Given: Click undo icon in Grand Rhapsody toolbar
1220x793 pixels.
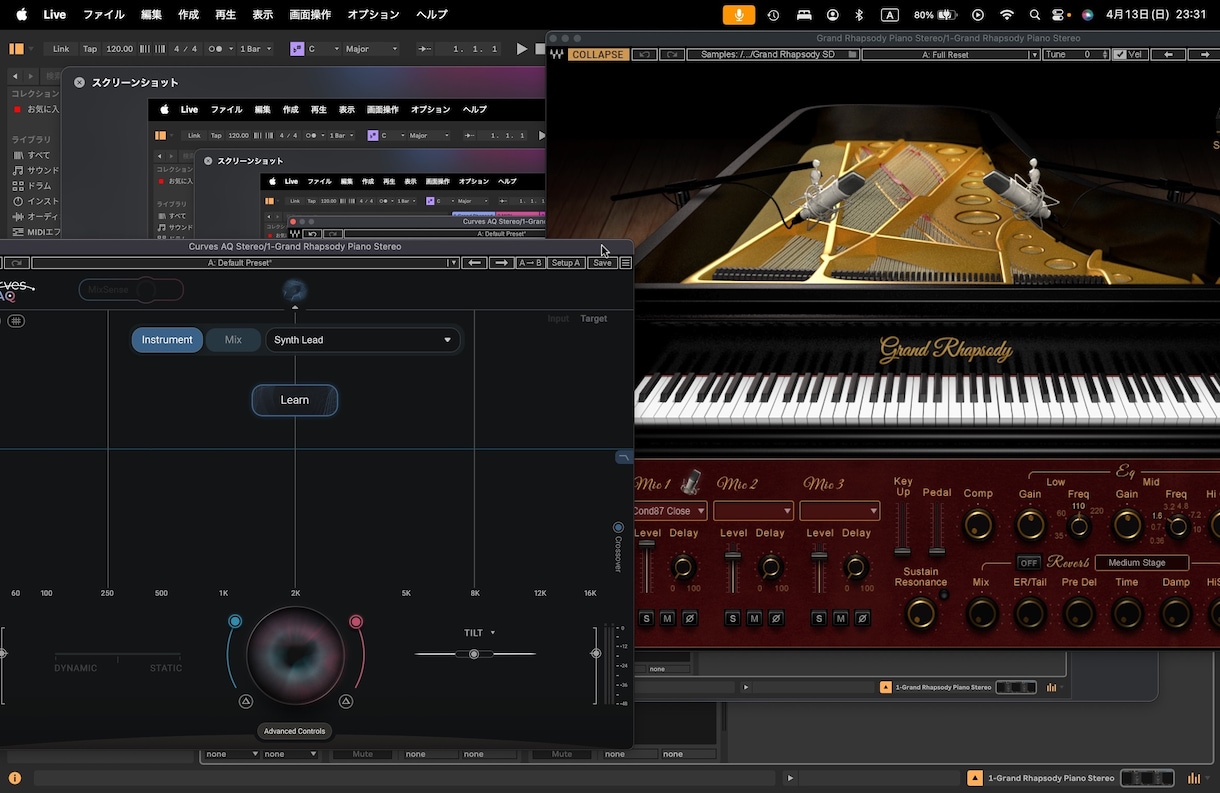Looking at the screenshot, I should click(645, 55).
